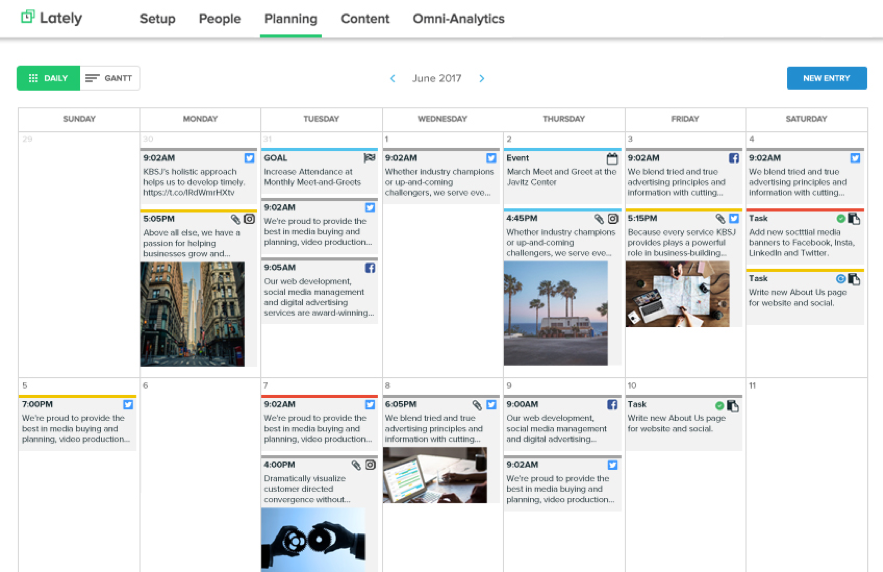Open the Content tab

(365, 19)
